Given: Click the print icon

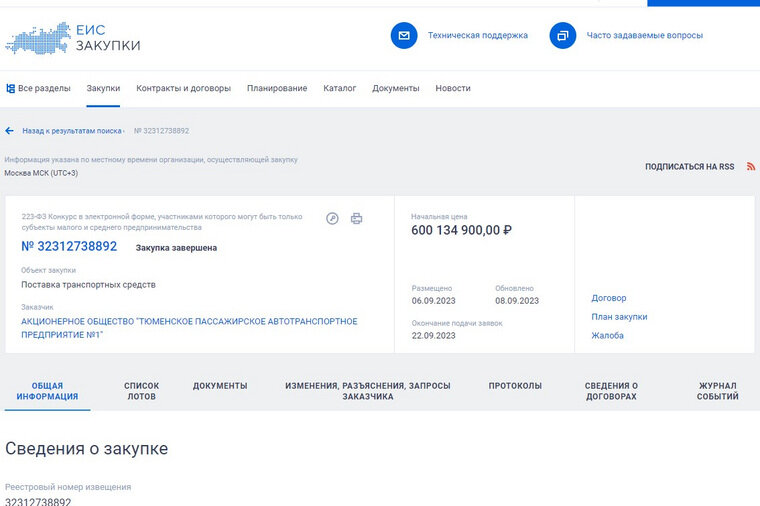Looking at the screenshot, I should point(356,219).
